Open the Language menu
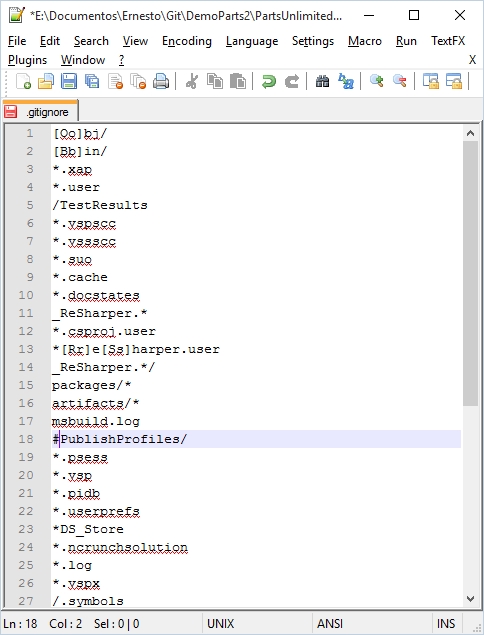484x635 pixels. (x=252, y=41)
